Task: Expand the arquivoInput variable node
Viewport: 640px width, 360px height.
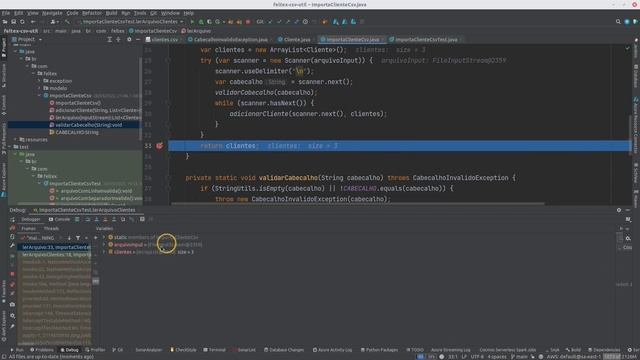Action: (x=104, y=244)
